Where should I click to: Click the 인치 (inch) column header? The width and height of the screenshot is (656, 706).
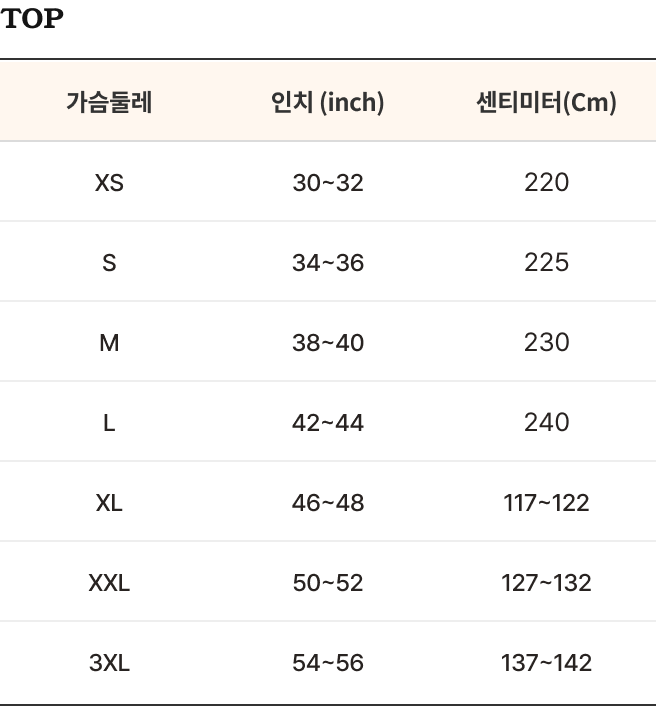click(x=328, y=102)
